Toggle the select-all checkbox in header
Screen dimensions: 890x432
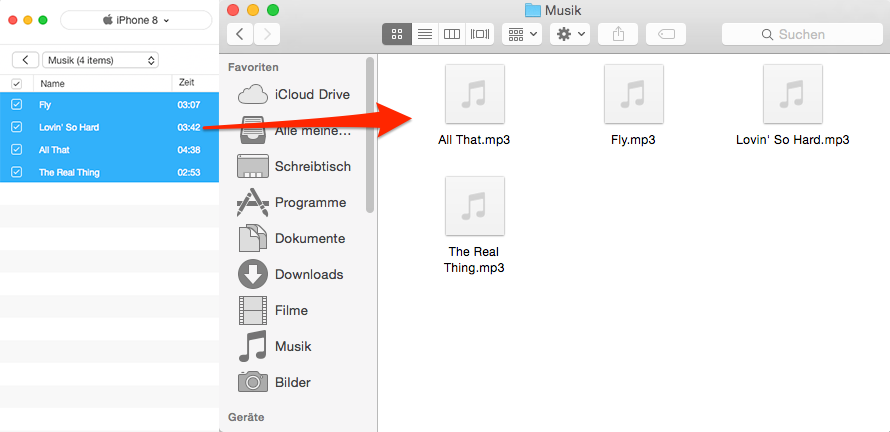point(16,83)
